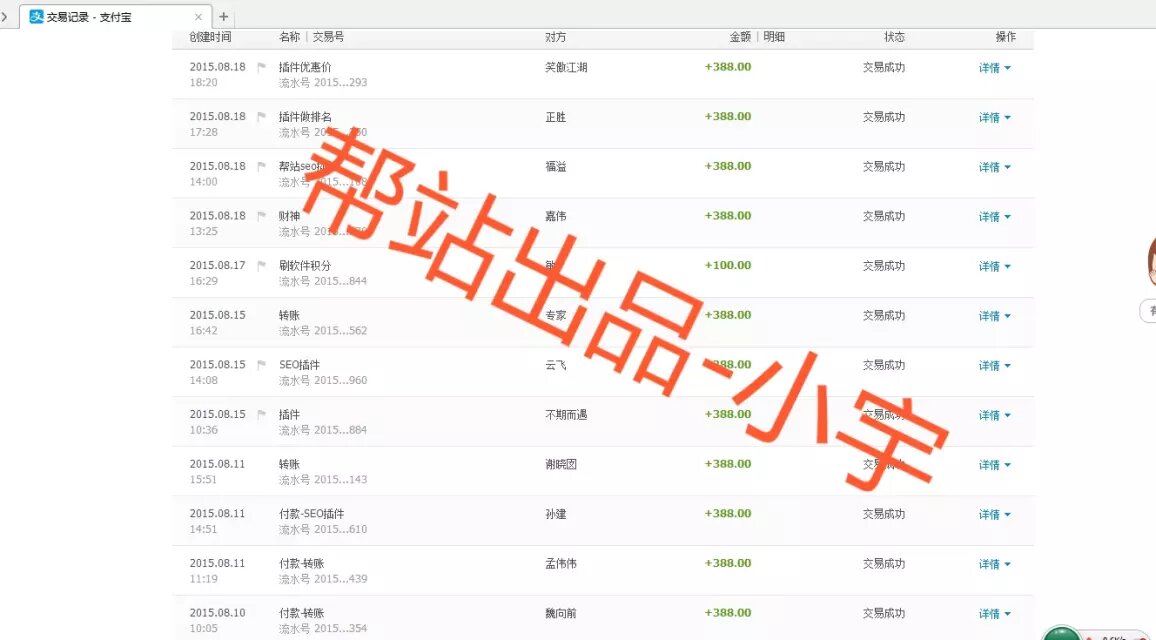Select the 明细 column header option
The image size is (1156, 640).
[774, 37]
